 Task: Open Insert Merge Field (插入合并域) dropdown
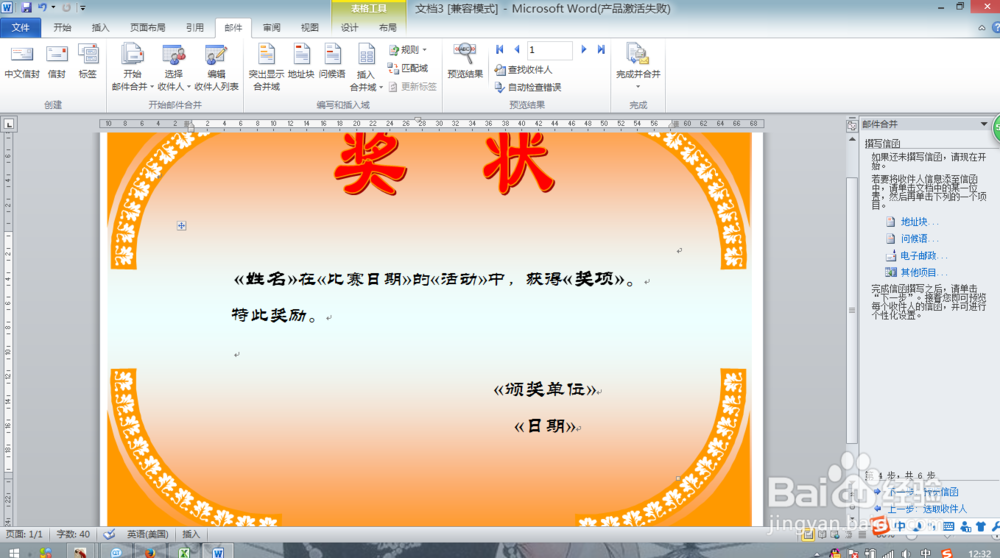coord(366,68)
